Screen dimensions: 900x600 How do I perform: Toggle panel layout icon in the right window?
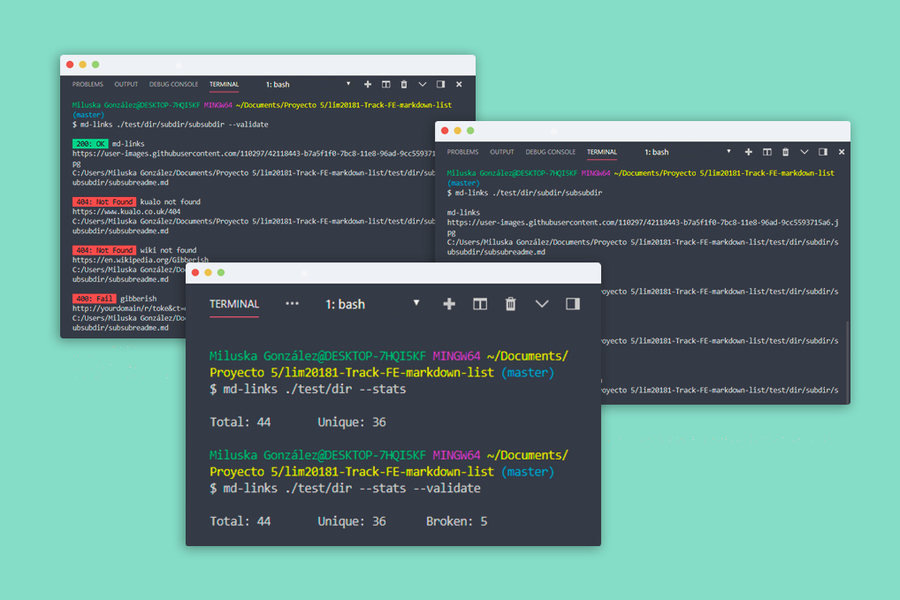pos(823,152)
